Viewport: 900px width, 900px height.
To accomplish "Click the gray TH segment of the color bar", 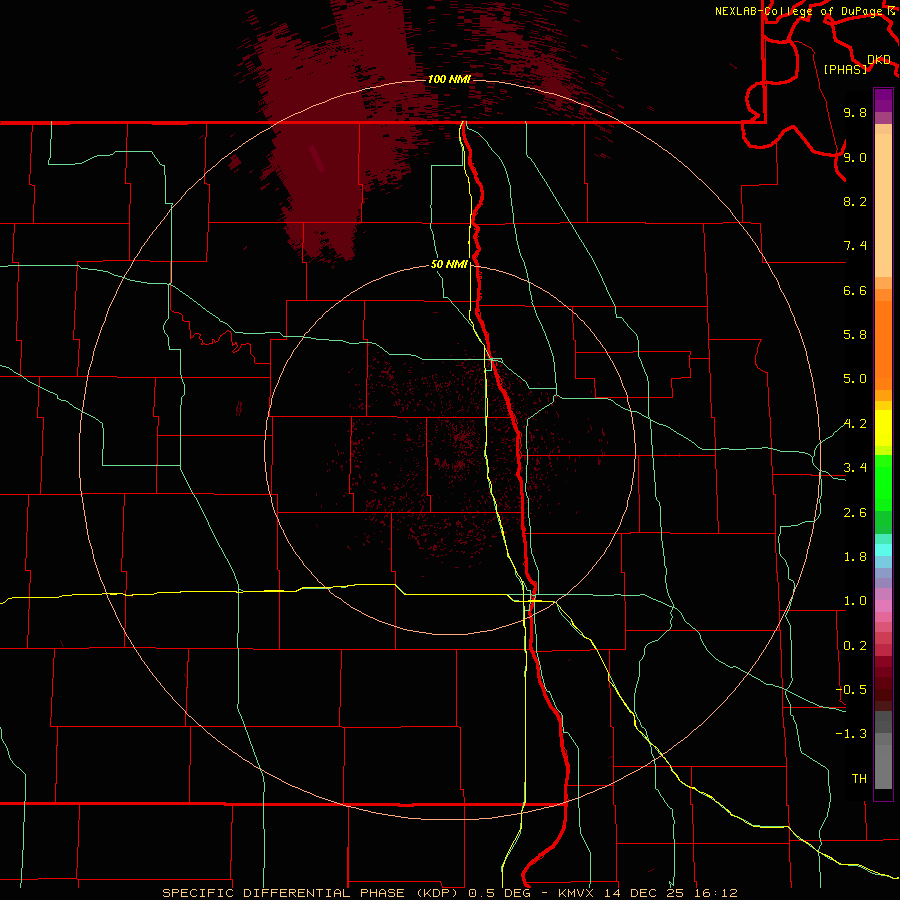I will [883, 766].
